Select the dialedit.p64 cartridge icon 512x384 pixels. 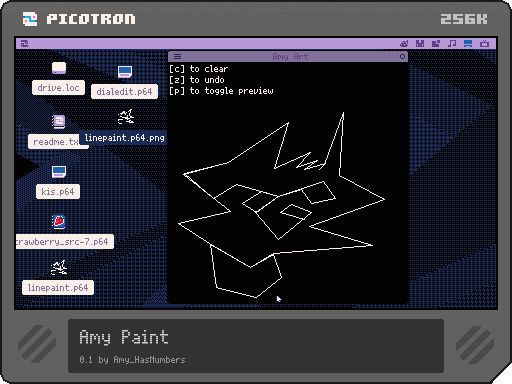125,71
